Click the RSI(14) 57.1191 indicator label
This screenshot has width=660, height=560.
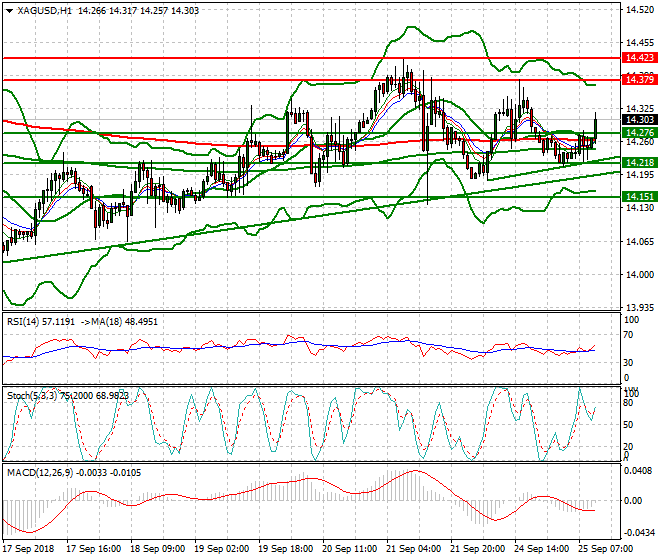click(x=41, y=322)
